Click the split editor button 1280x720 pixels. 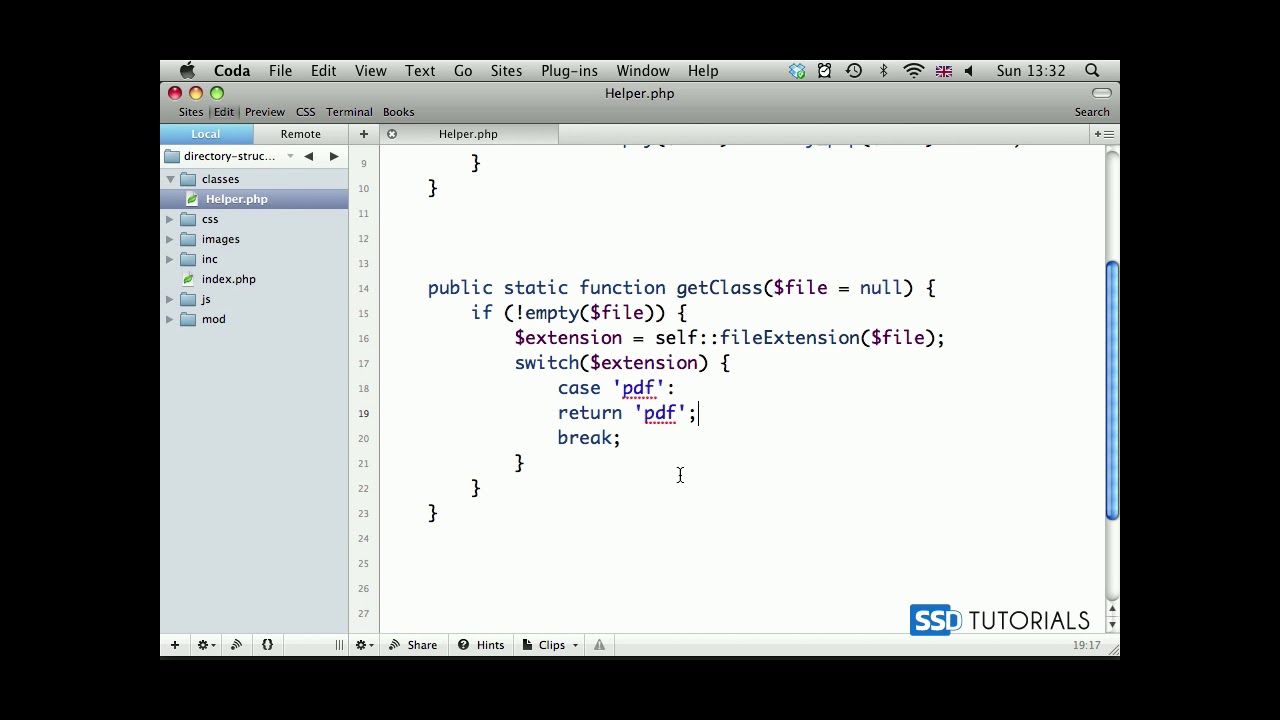coord(1103,134)
